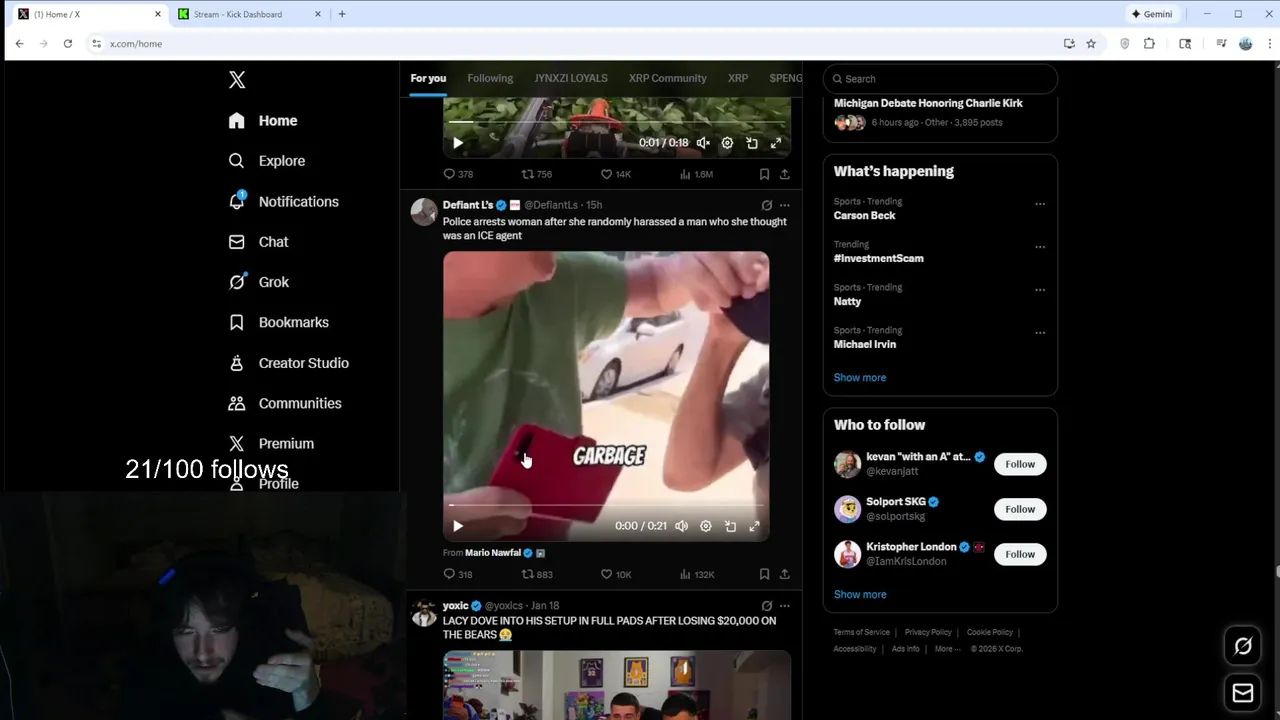Screen dimensions: 1280x720
Task: Toggle picture-in-picture on 0:21 video
Action: [730, 526]
